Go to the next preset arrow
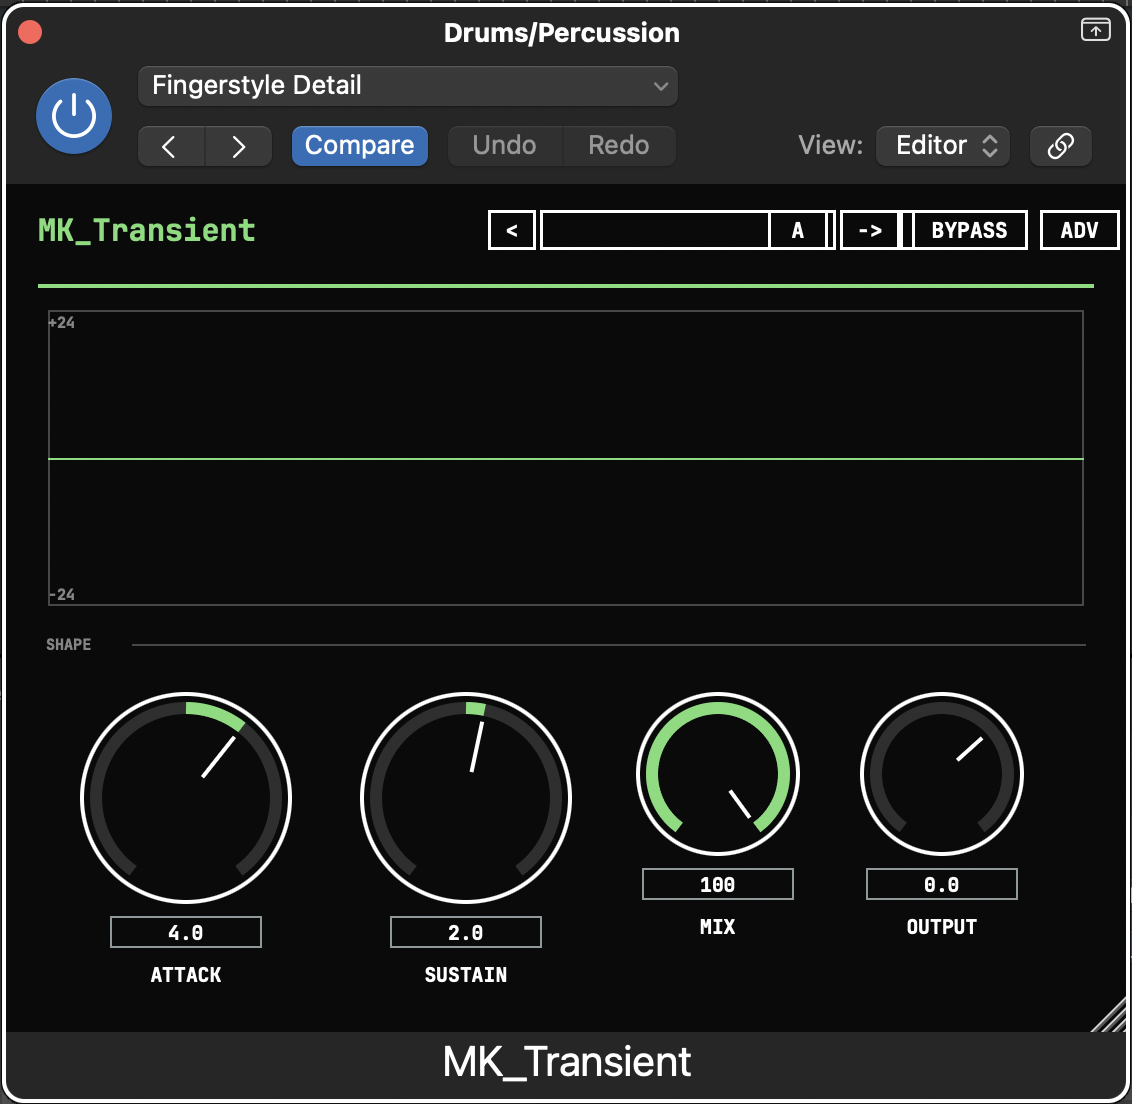Screen dimensions: 1132x1104 click(238, 147)
